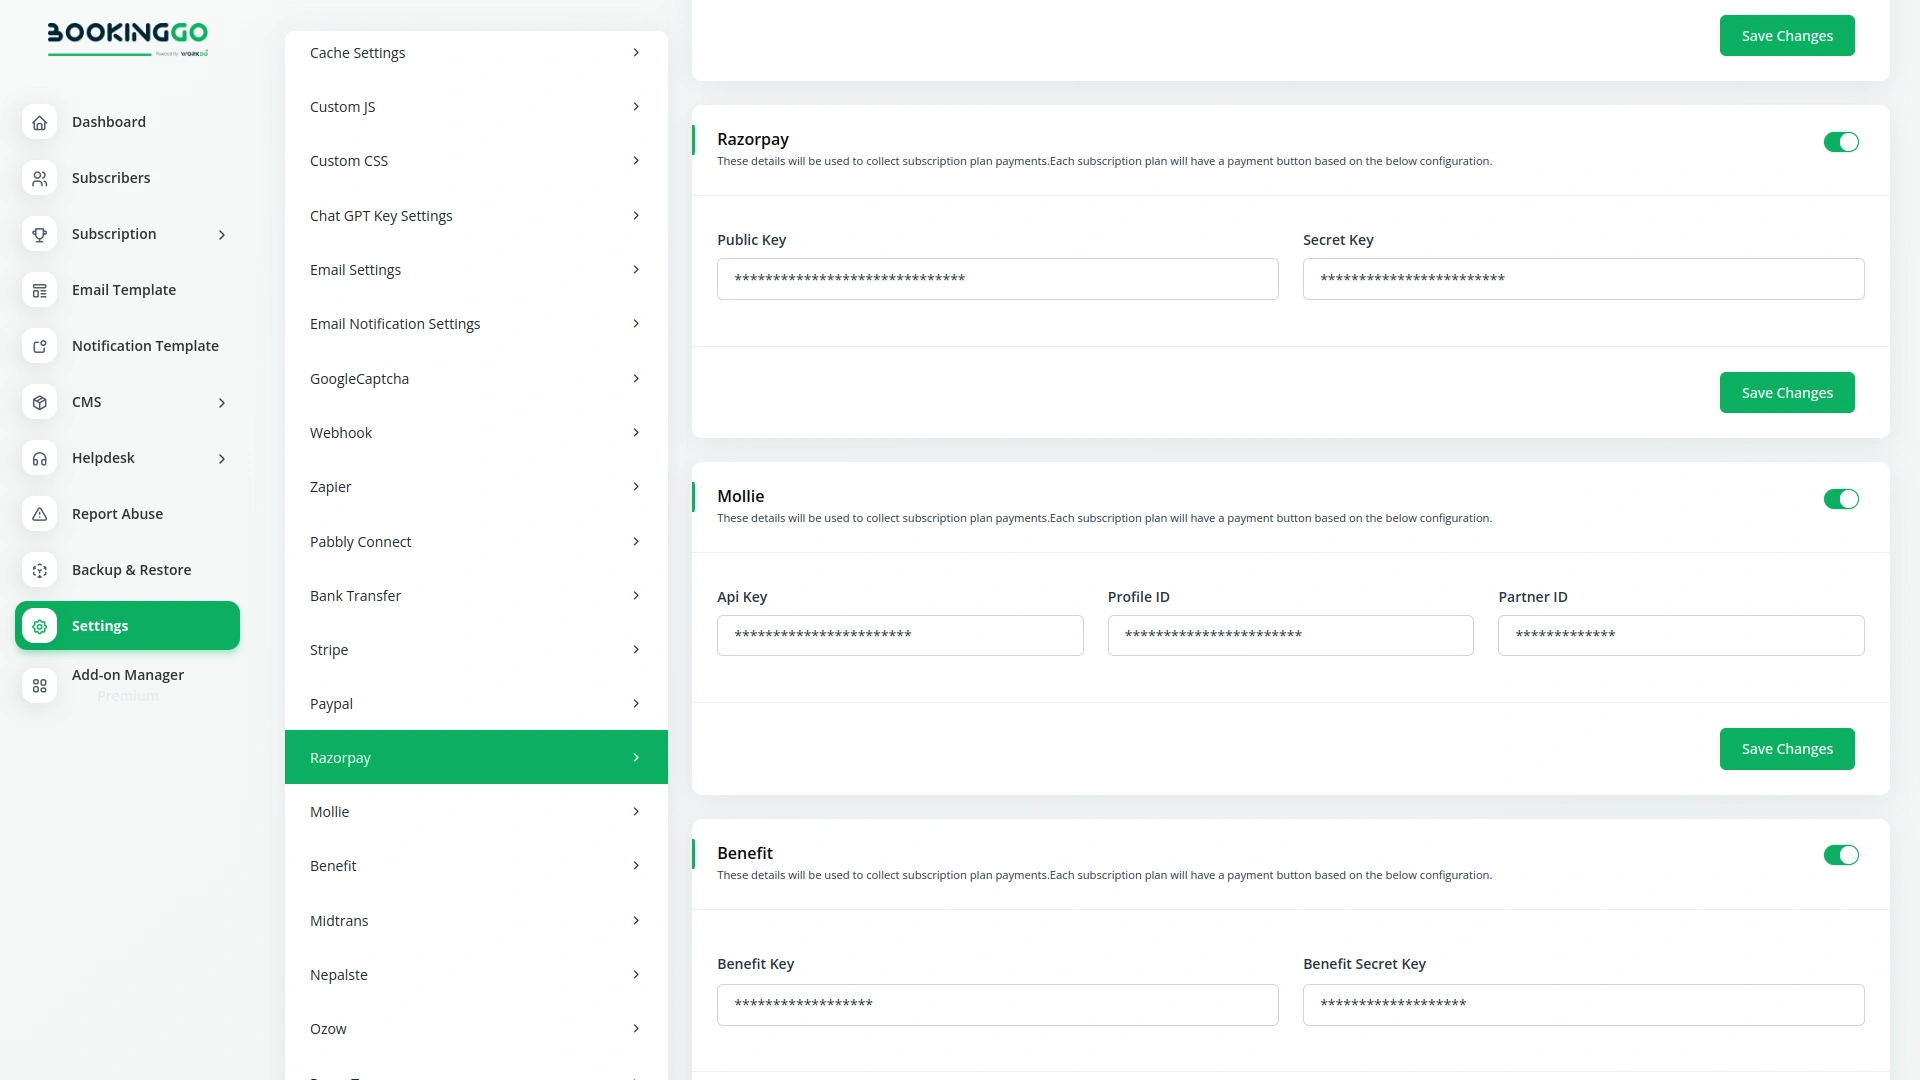Turn off the Mollie toggle
Screen dimensions: 1920x1080
tap(1841, 499)
